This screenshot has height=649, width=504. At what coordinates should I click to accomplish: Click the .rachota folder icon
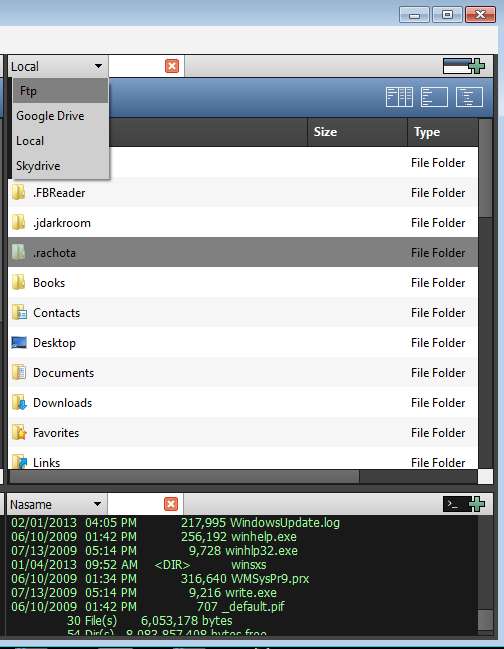point(19,252)
